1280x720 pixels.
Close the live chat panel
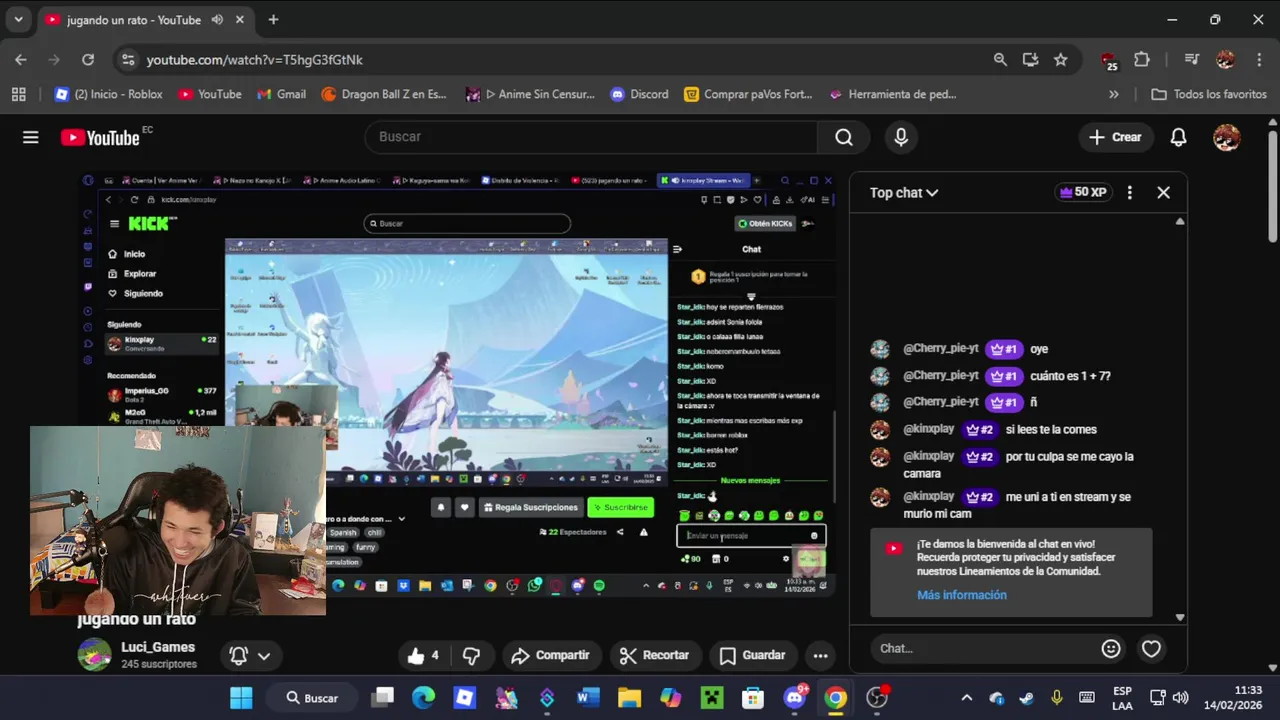click(1163, 192)
